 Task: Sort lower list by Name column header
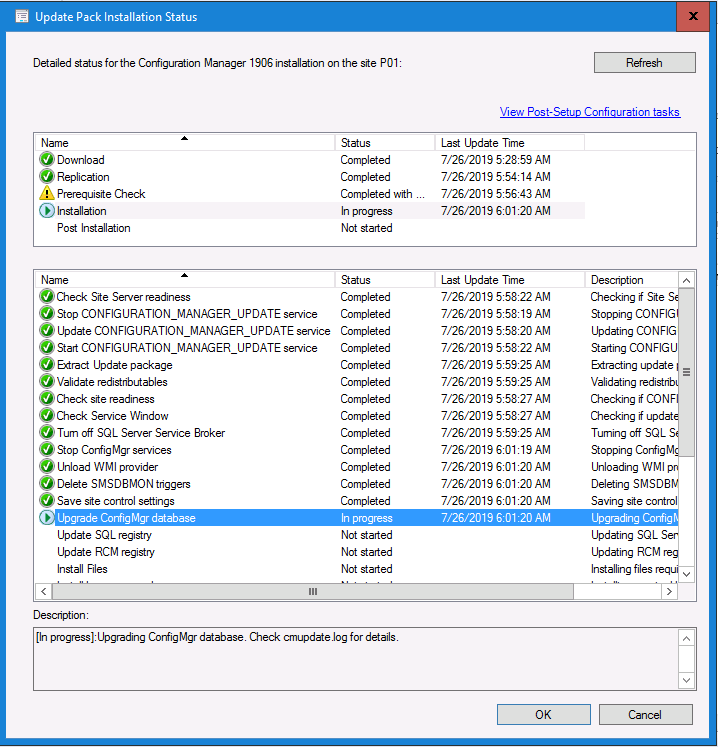[185, 280]
